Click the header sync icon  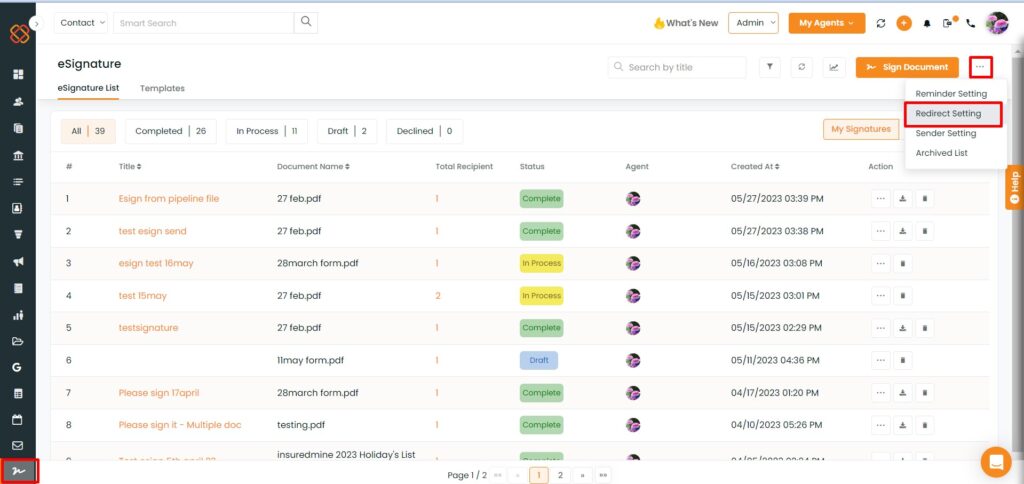click(881, 23)
